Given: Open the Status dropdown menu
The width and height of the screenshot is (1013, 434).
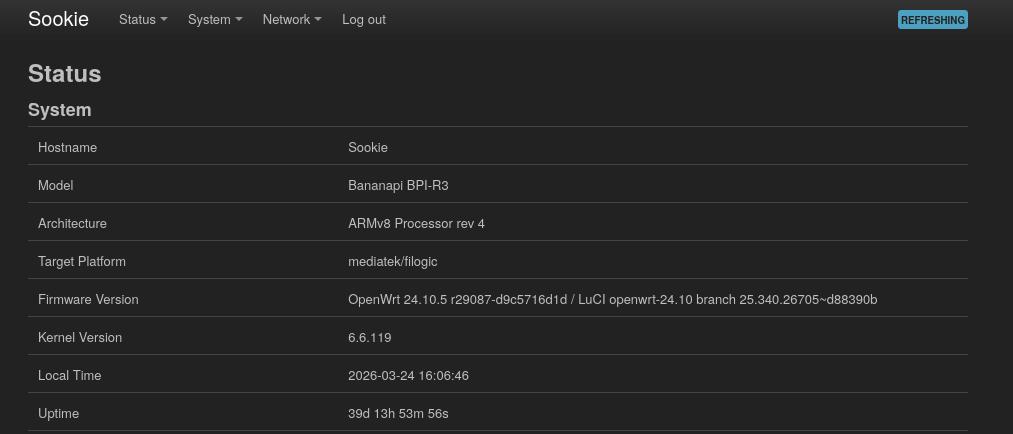Looking at the screenshot, I should click(143, 19).
